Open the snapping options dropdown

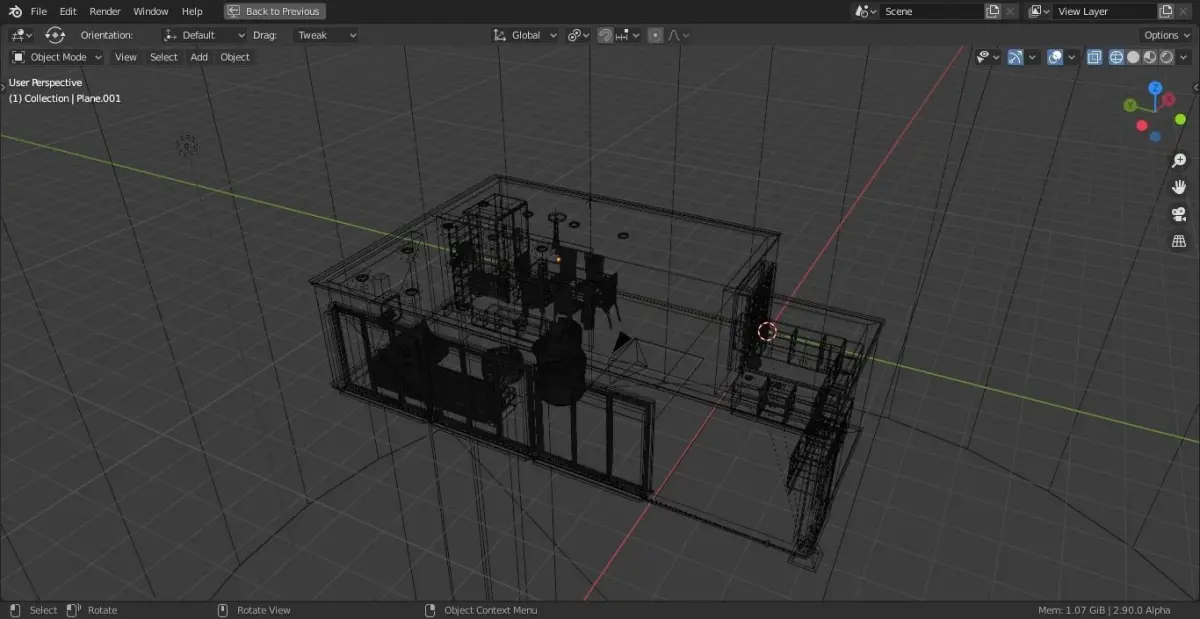click(628, 35)
